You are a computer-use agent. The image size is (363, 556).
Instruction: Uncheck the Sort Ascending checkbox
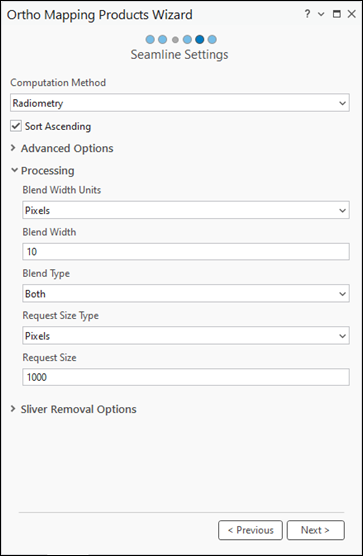[16, 126]
